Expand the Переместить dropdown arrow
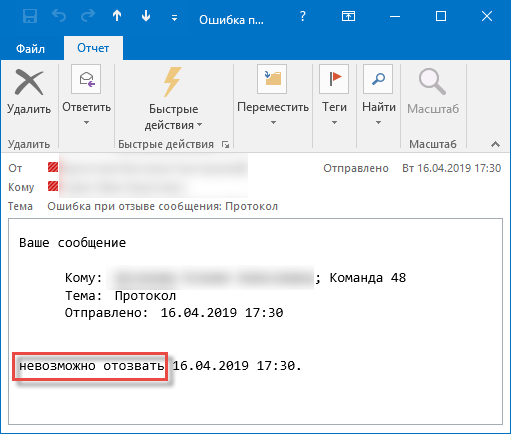Screen dimensions: 511x434 point(273,123)
